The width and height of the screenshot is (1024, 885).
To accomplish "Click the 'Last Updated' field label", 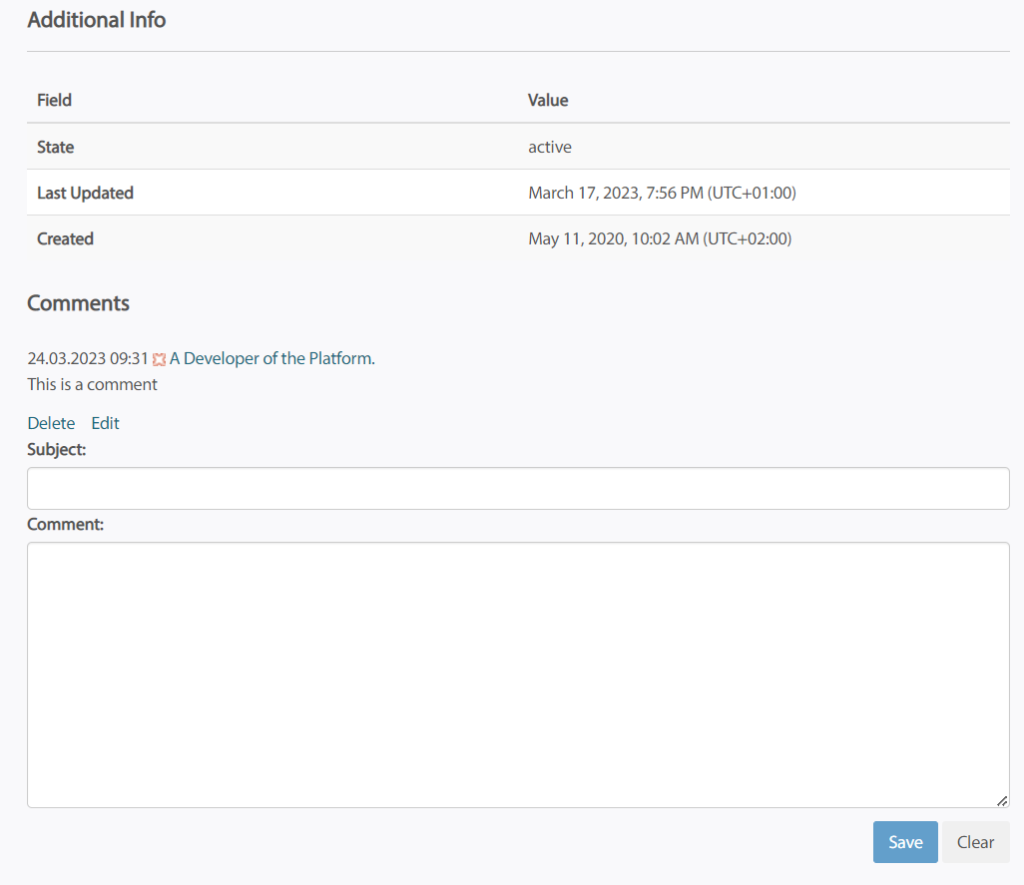I will click(x=85, y=193).
